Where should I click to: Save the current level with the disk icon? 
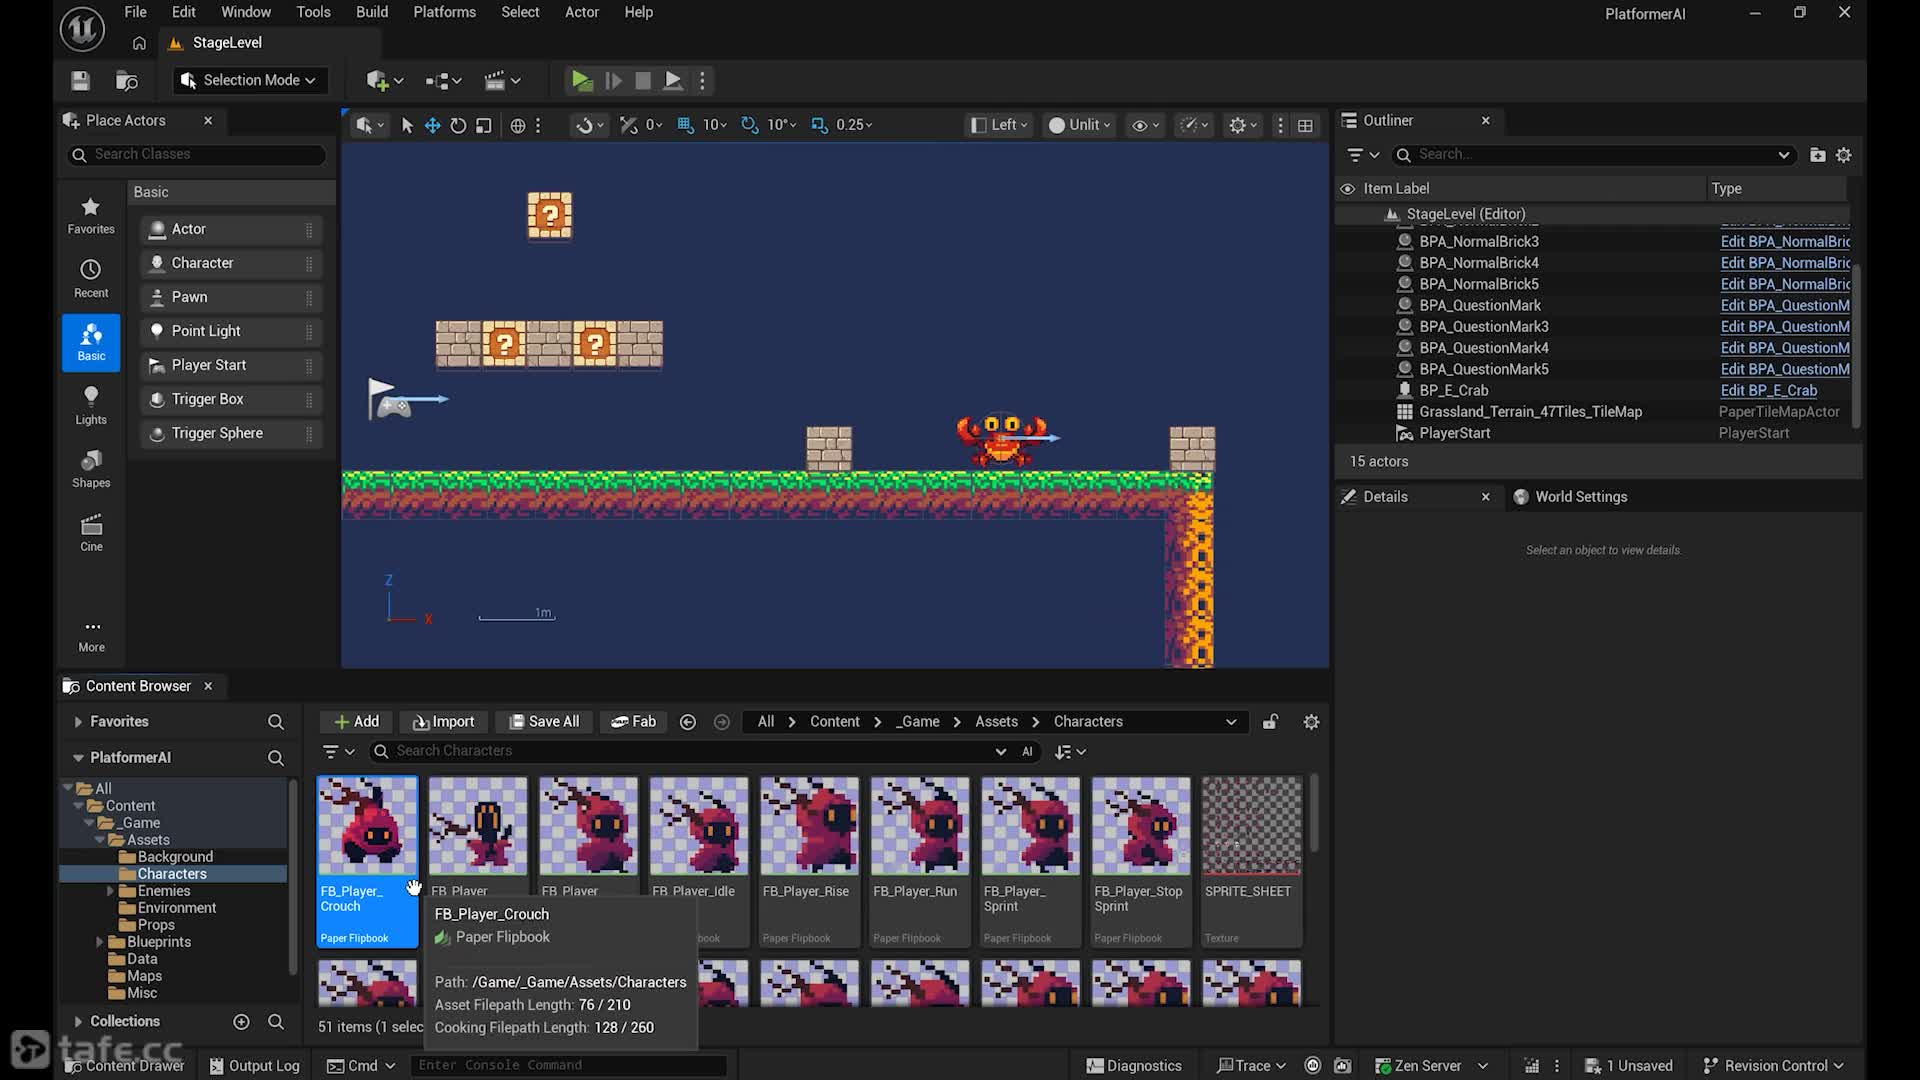[81, 81]
